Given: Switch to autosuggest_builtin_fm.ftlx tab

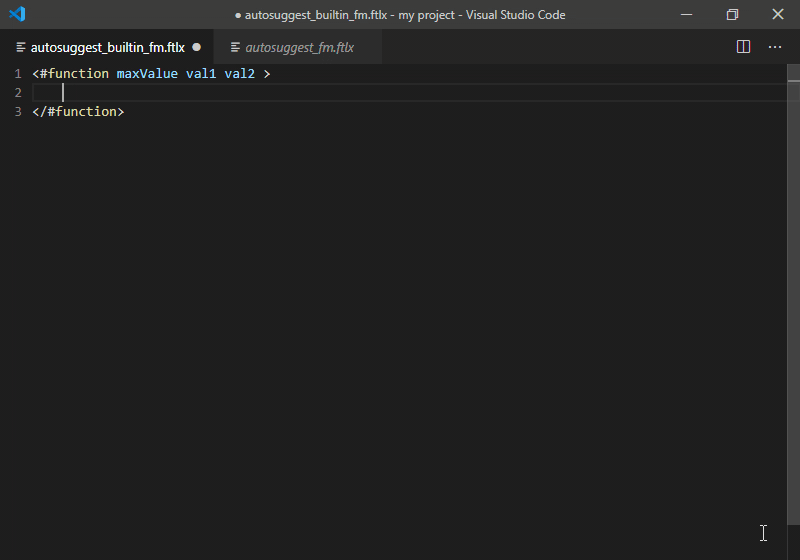Looking at the screenshot, I should pos(108,47).
